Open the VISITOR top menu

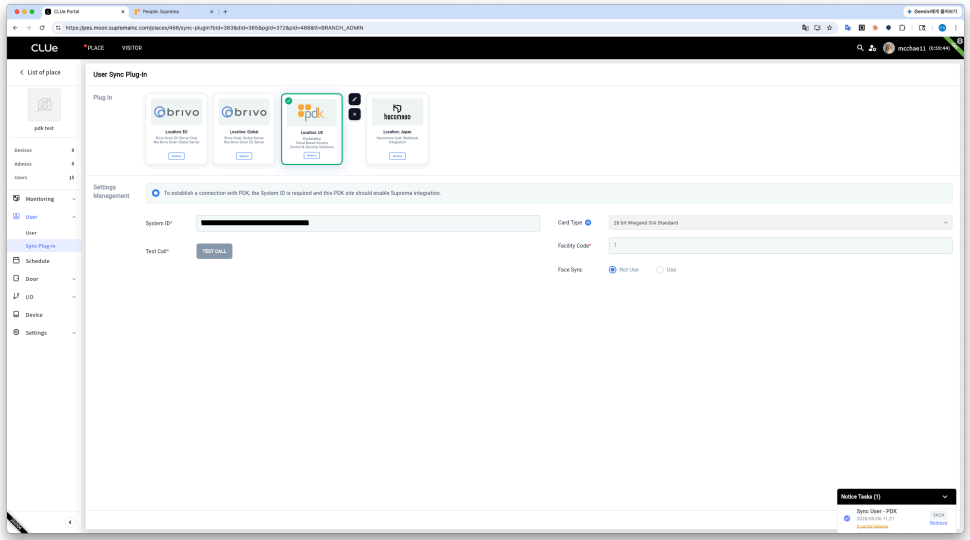[x=132, y=48]
